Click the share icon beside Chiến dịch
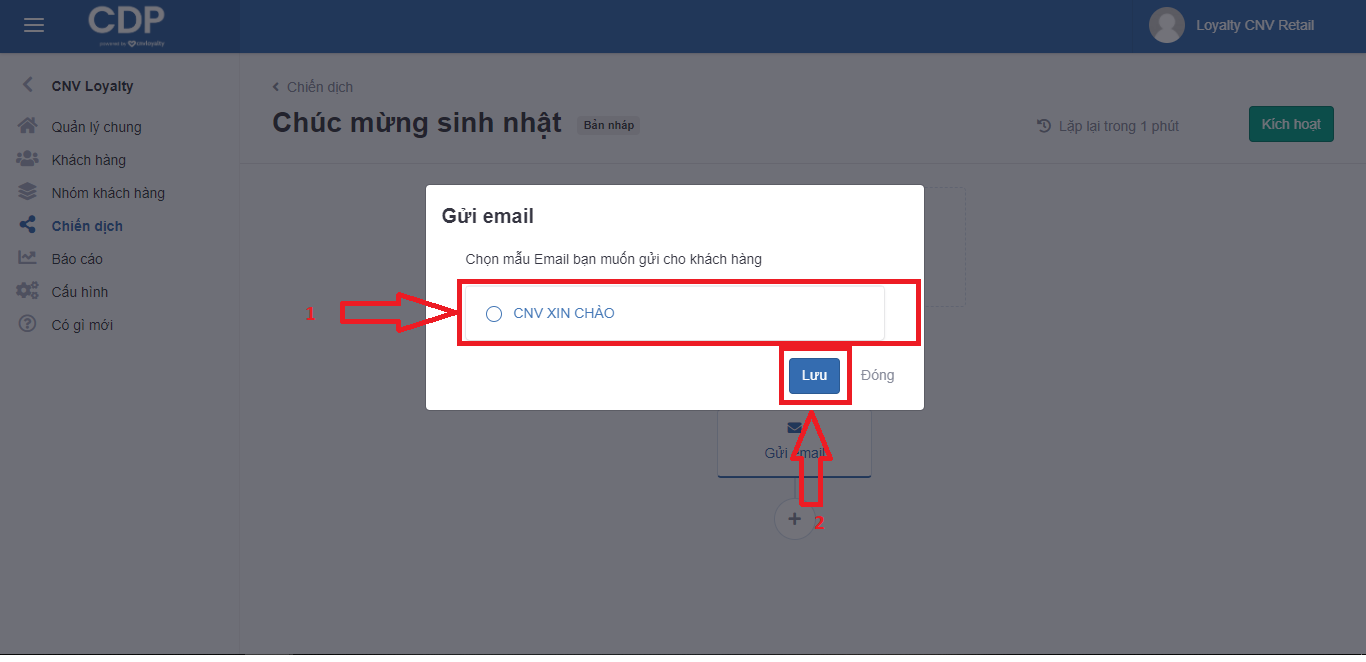Screen dimensions: 1366x662 click(28, 225)
